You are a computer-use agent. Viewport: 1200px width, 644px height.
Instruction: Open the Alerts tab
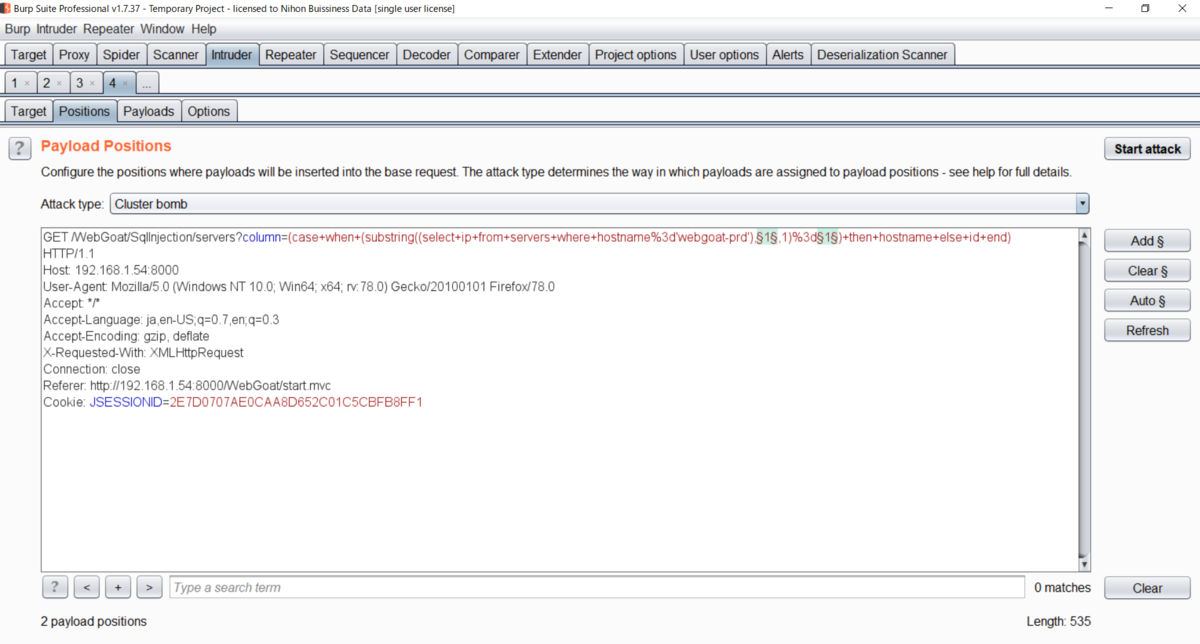pyautogui.click(x=788, y=54)
